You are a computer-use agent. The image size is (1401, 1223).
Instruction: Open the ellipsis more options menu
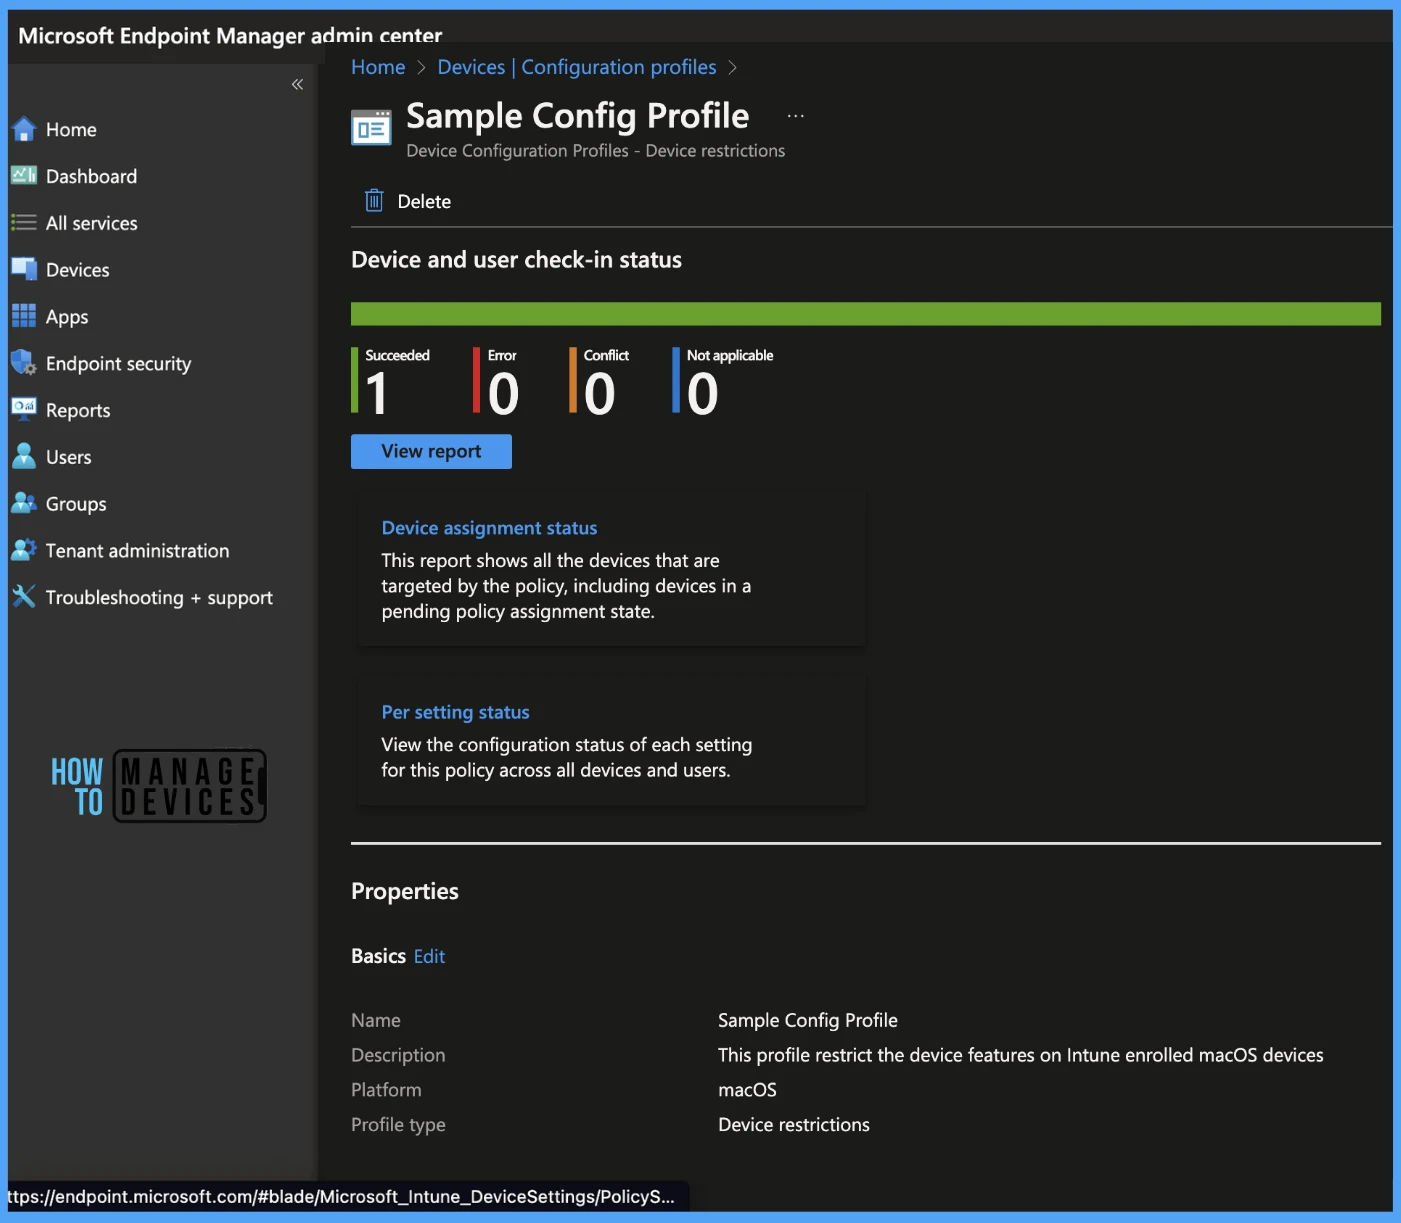pos(796,116)
